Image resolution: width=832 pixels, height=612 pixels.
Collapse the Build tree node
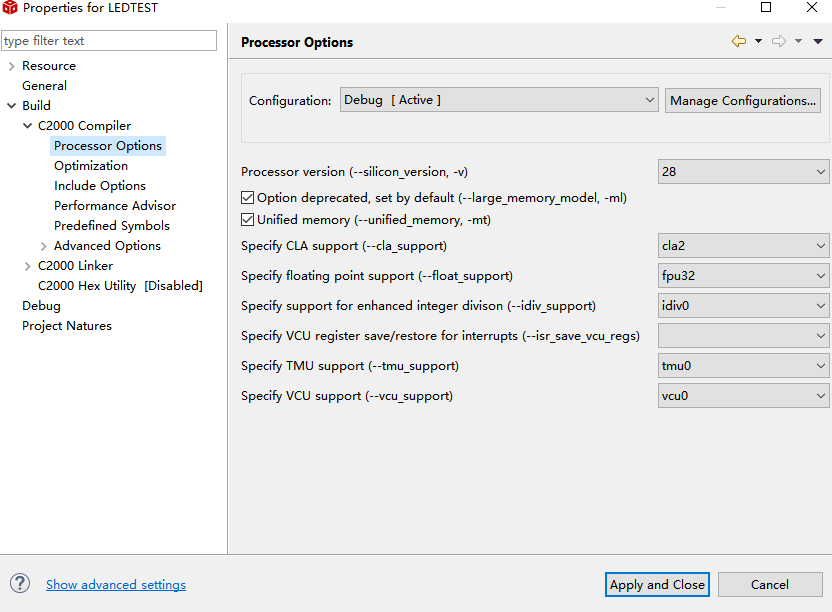12,106
